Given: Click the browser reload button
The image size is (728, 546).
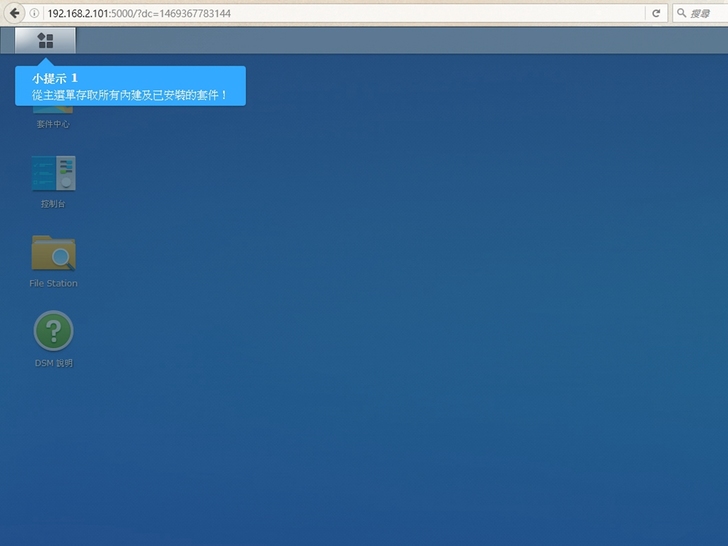Looking at the screenshot, I should click(656, 13).
